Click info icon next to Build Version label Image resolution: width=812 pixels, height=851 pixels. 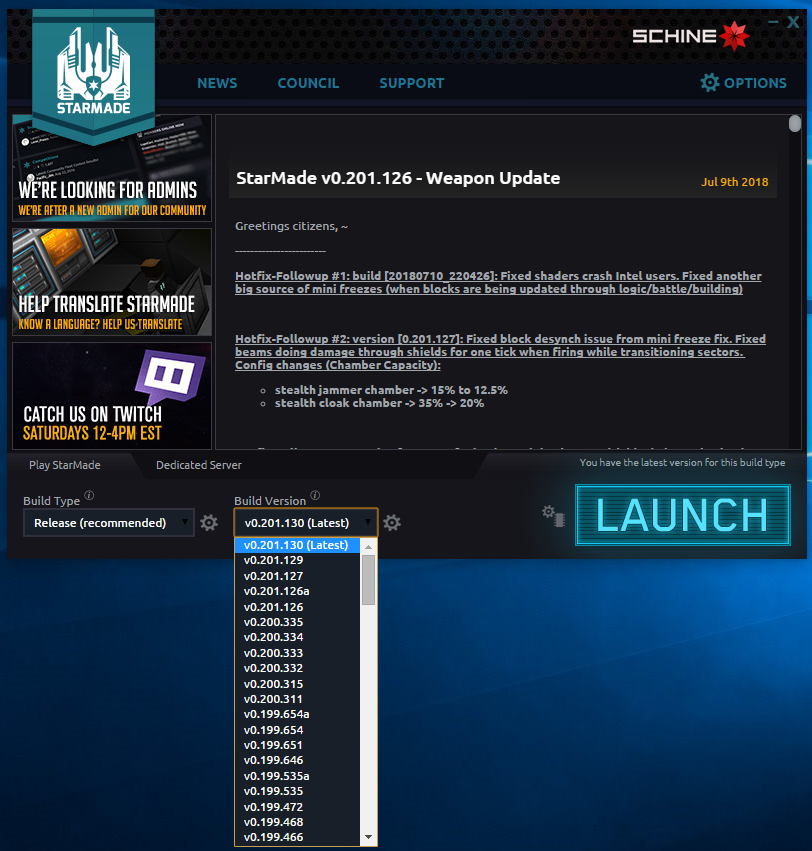coord(315,495)
